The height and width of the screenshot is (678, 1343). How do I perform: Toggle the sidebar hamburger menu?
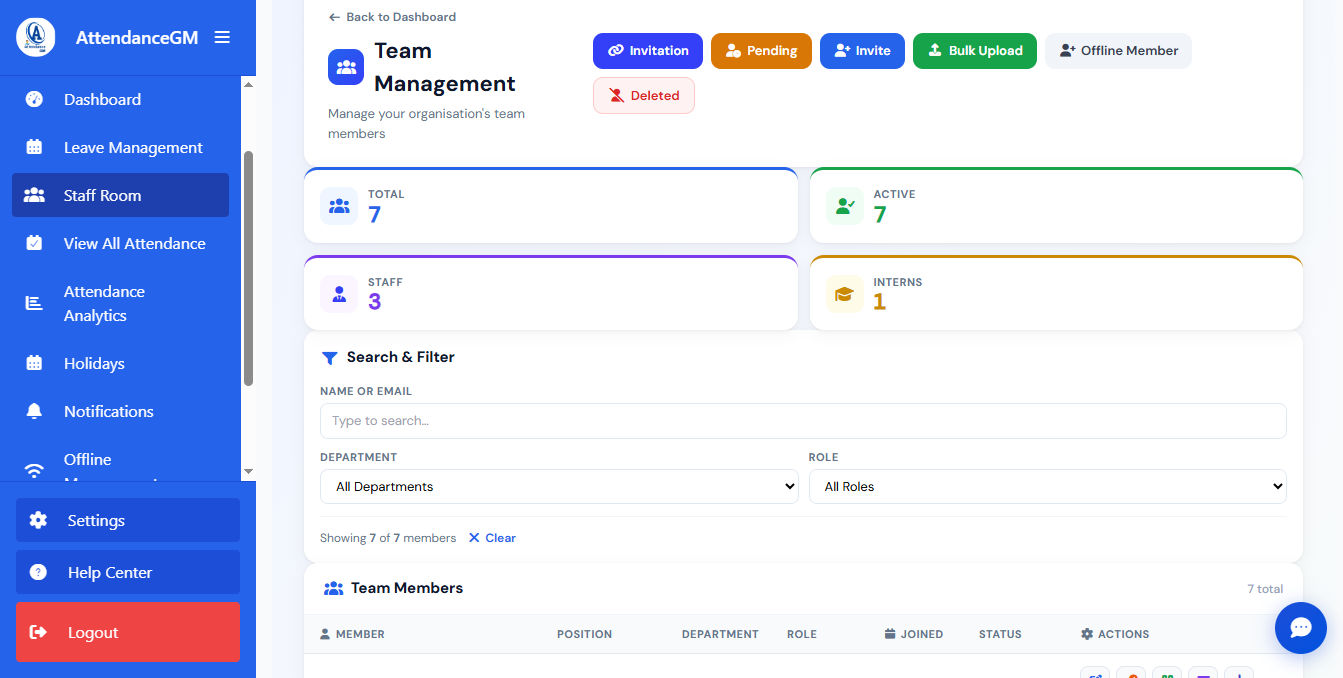pyautogui.click(x=222, y=37)
